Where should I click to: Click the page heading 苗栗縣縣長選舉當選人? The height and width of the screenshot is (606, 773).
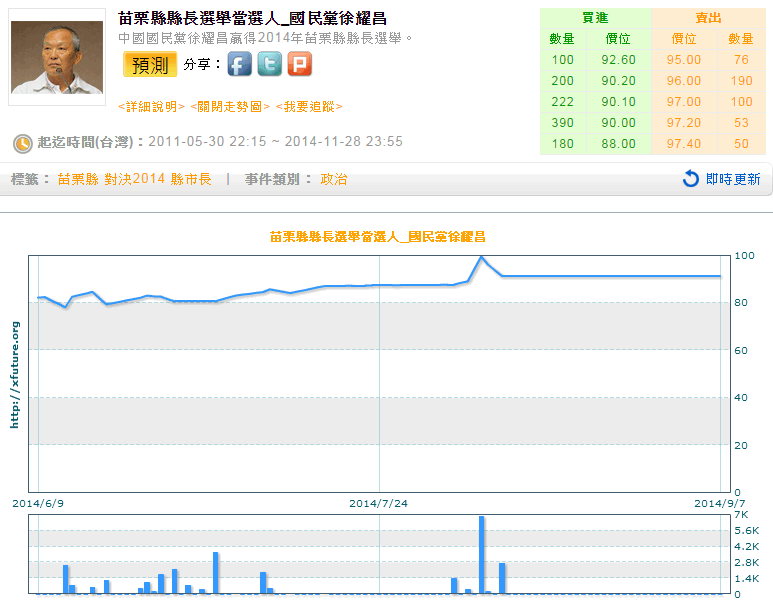(x=252, y=19)
